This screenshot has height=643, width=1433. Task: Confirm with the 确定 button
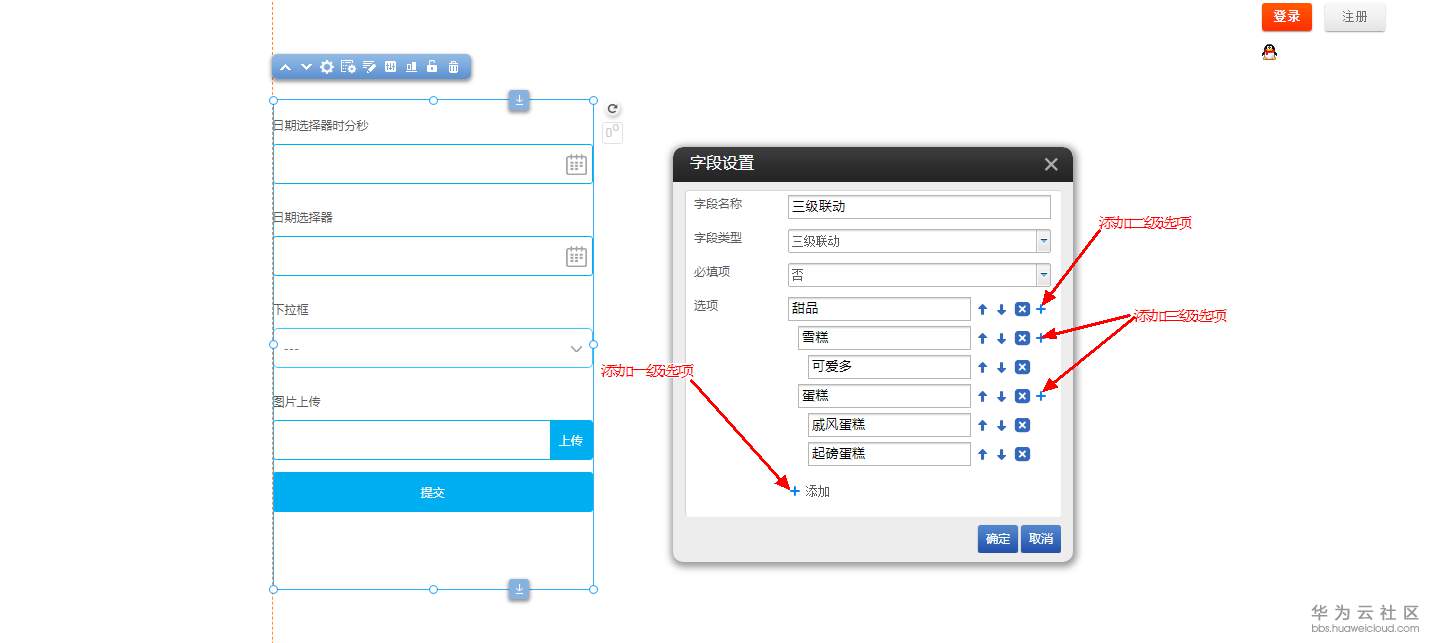pyautogui.click(x=998, y=539)
